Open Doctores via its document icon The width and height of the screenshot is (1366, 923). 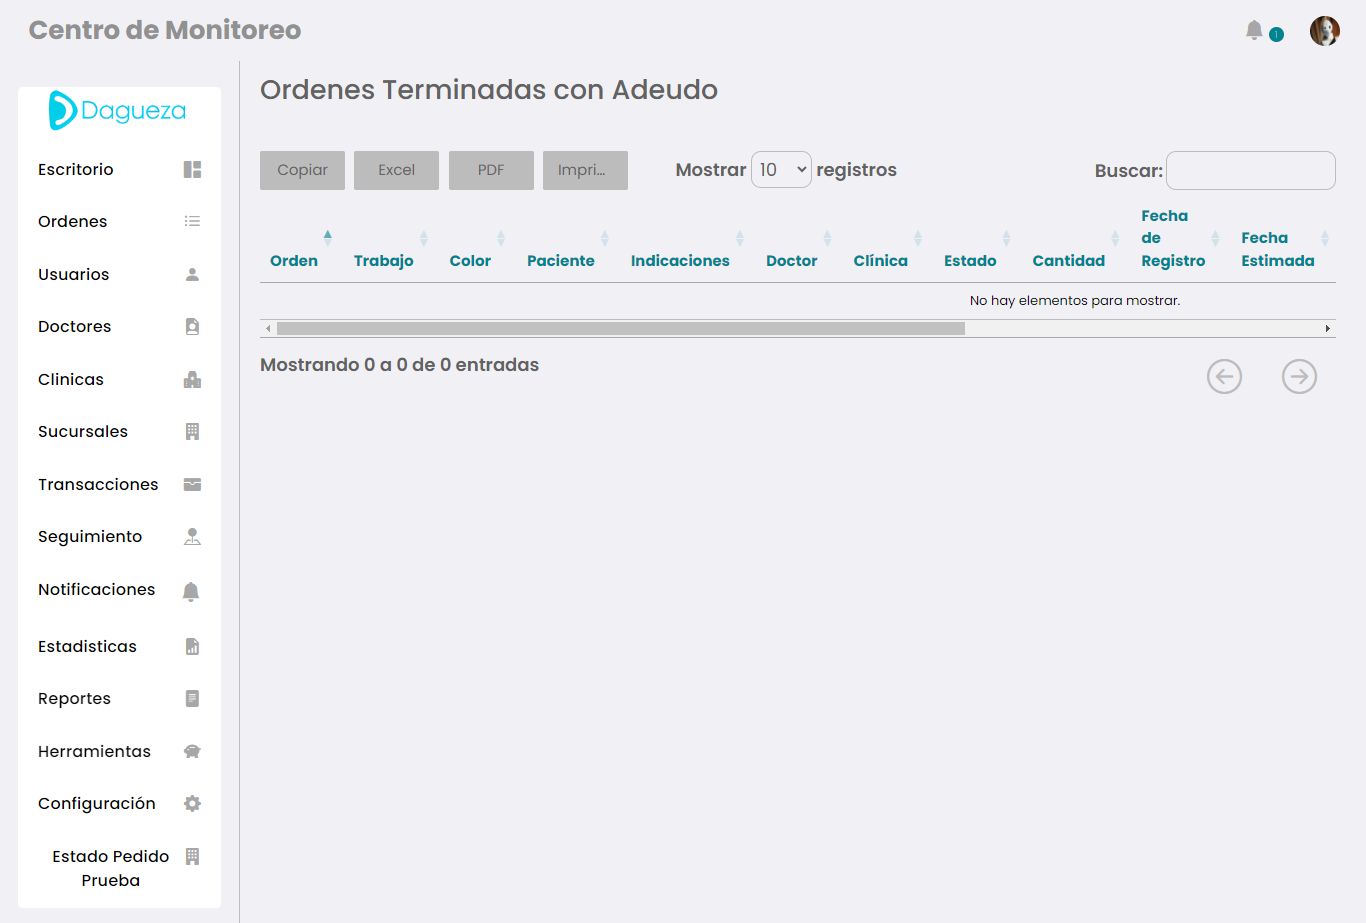191,326
